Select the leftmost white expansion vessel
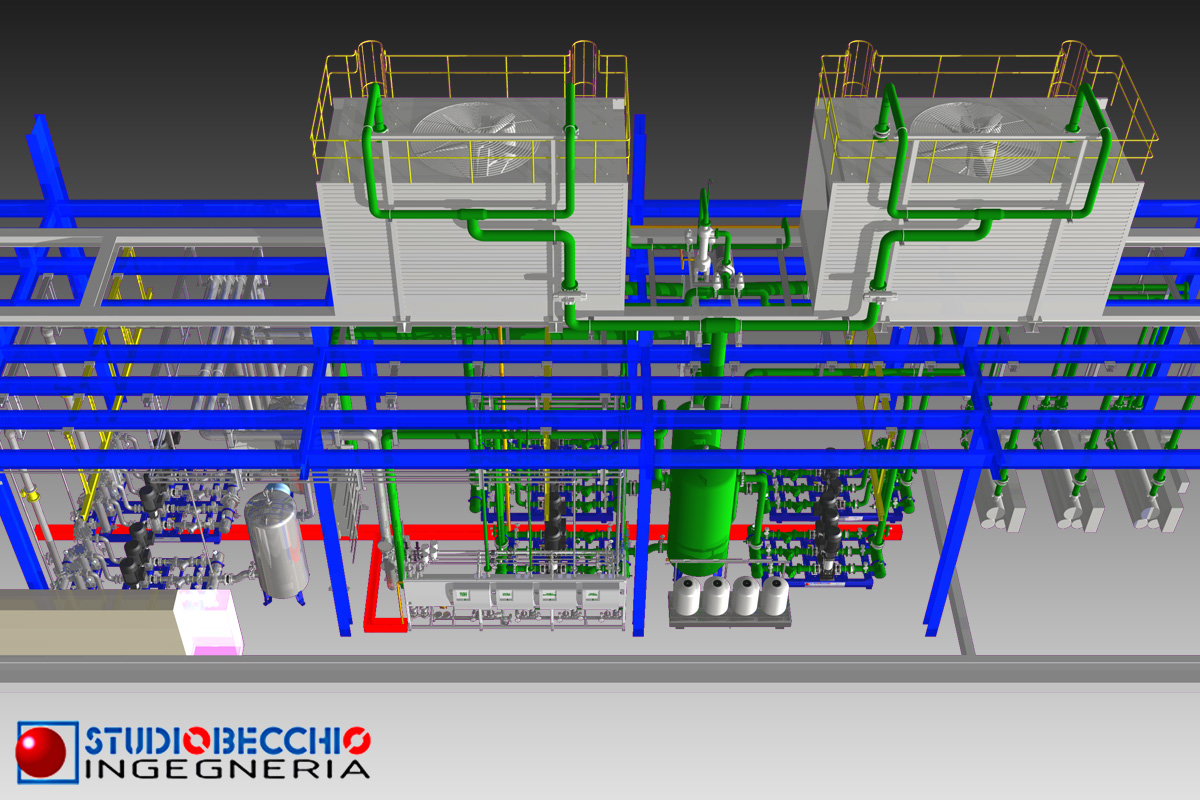 tap(688, 595)
